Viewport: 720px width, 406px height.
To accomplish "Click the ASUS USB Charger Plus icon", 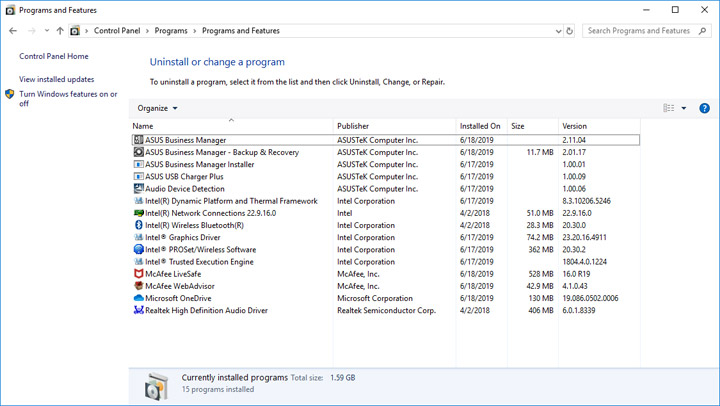I will [x=138, y=176].
